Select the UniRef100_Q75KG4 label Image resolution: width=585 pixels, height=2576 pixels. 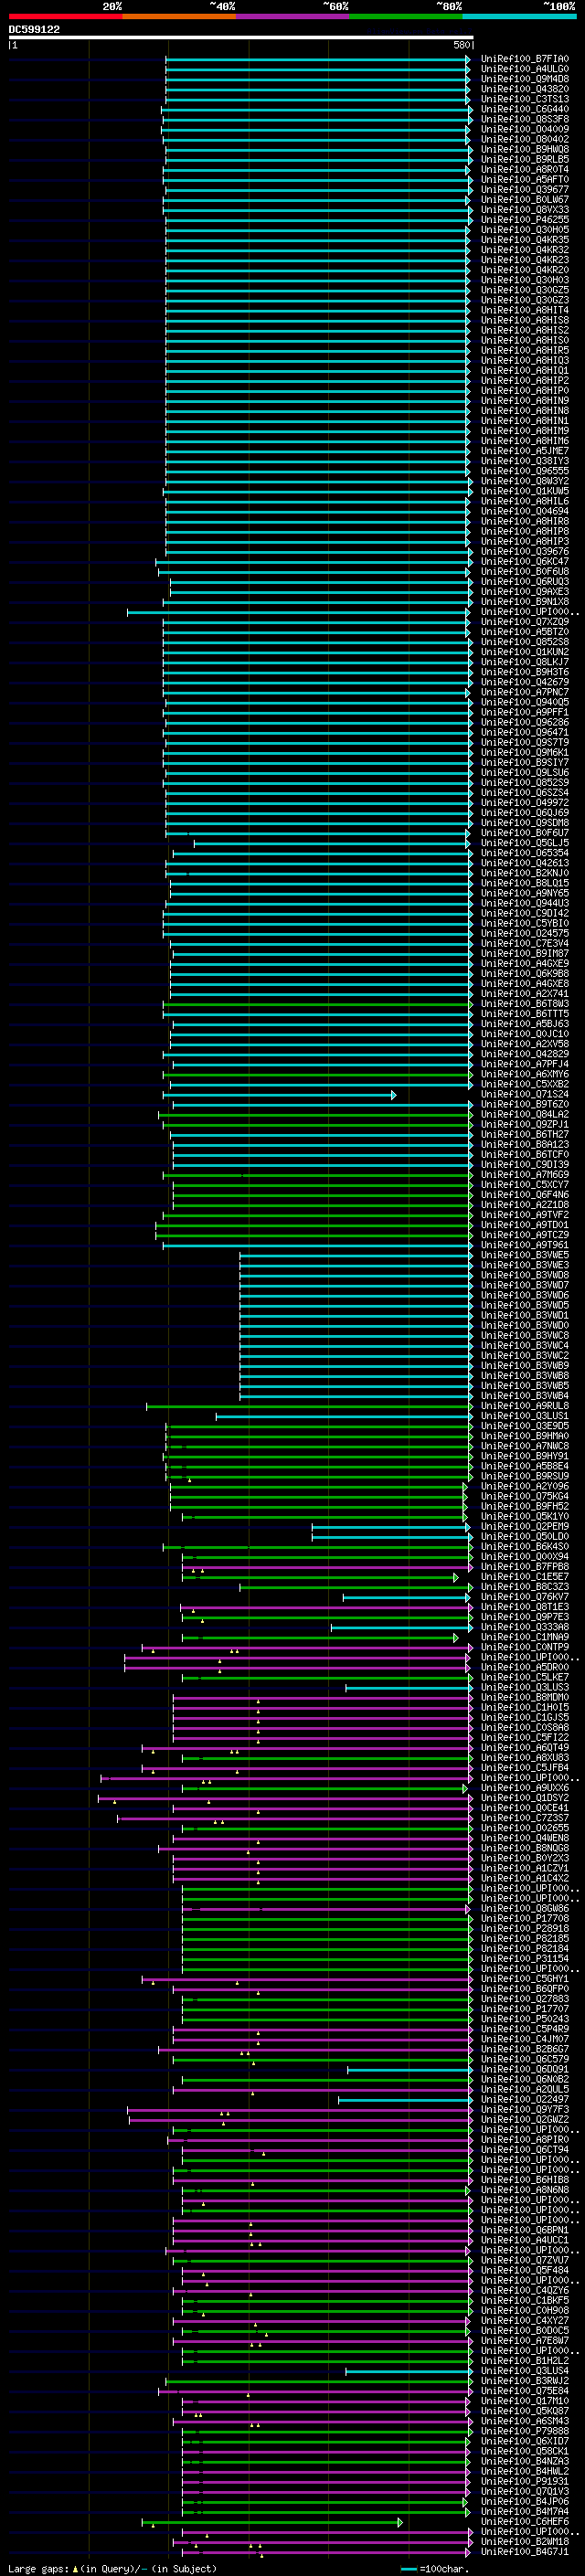click(524, 1496)
